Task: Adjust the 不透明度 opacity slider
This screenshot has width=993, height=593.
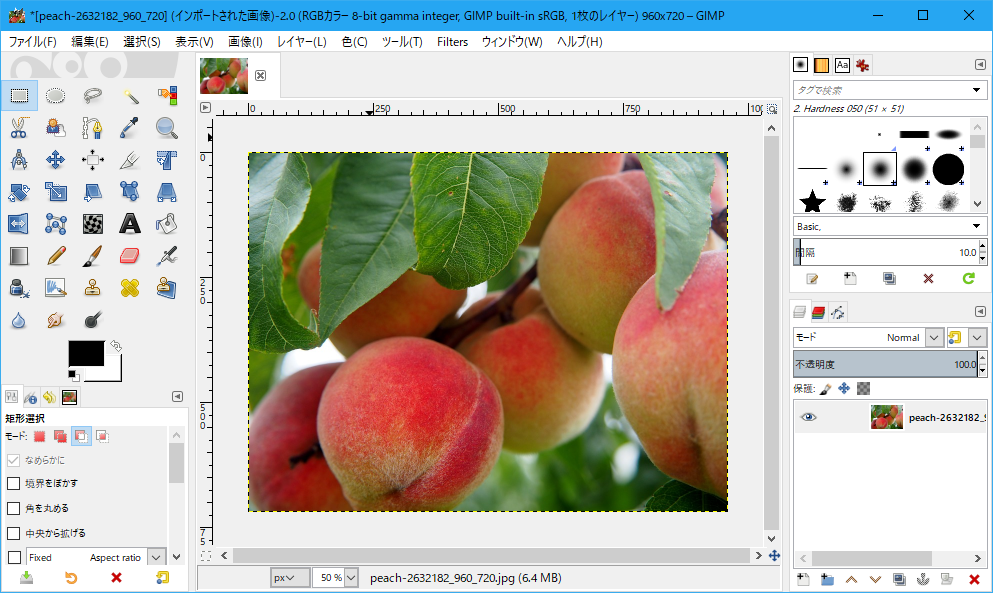Action: [885, 364]
